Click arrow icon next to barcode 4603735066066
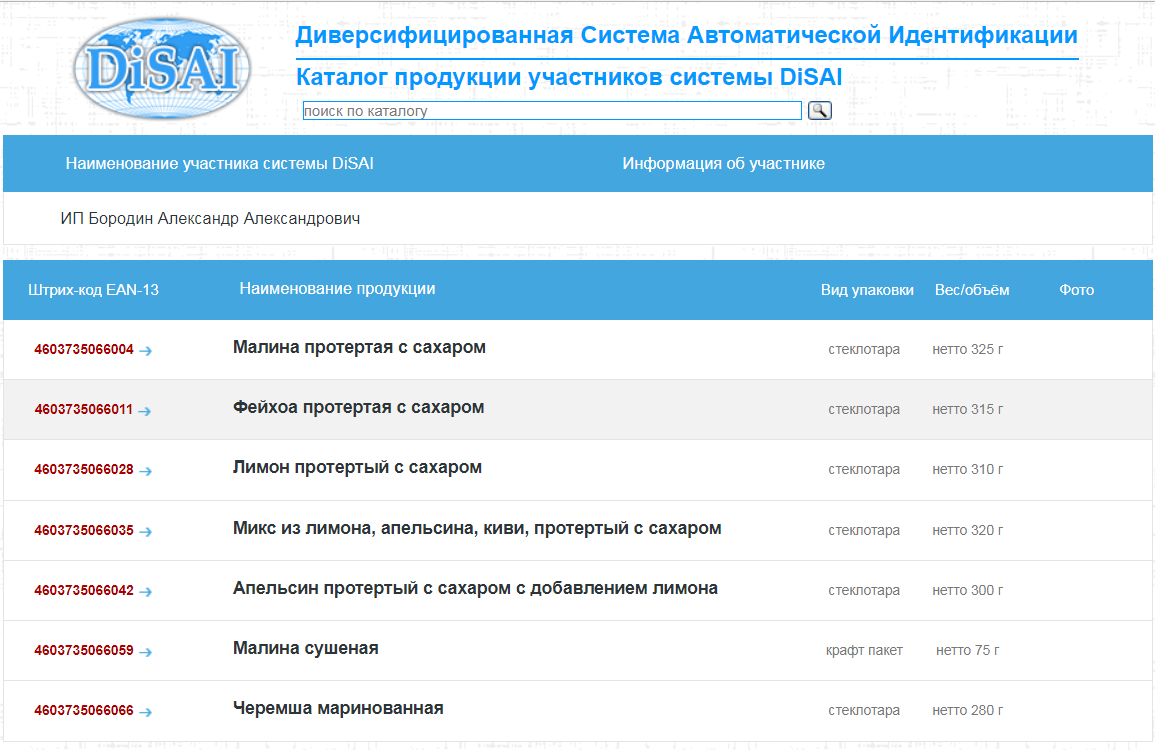The height and width of the screenshot is (750, 1155). coord(146,711)
